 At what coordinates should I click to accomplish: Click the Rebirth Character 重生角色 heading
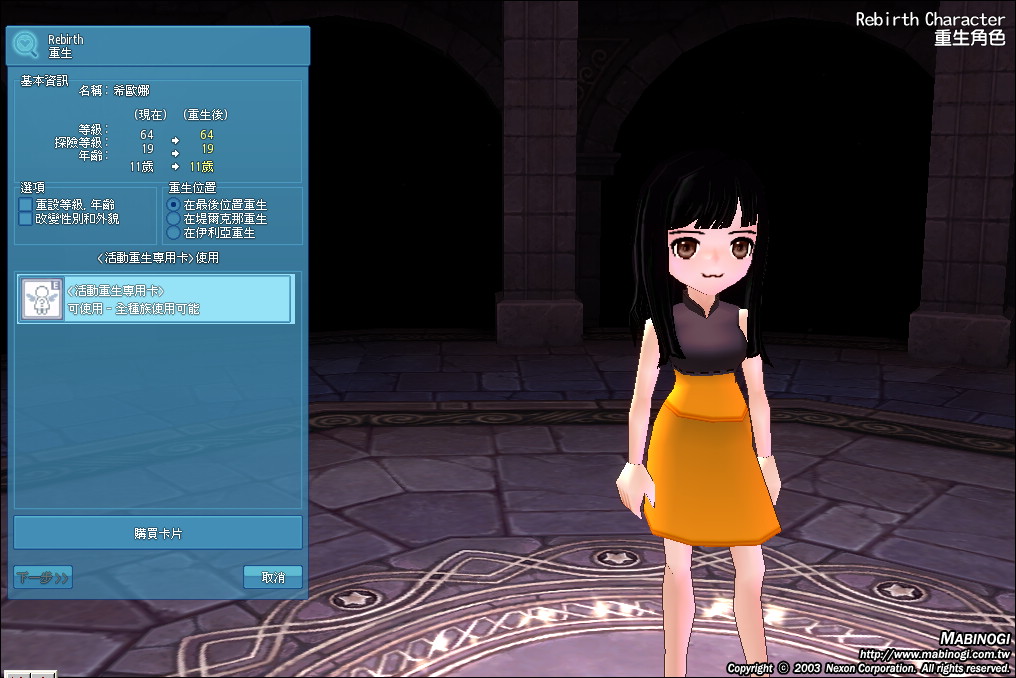(930, 28)
